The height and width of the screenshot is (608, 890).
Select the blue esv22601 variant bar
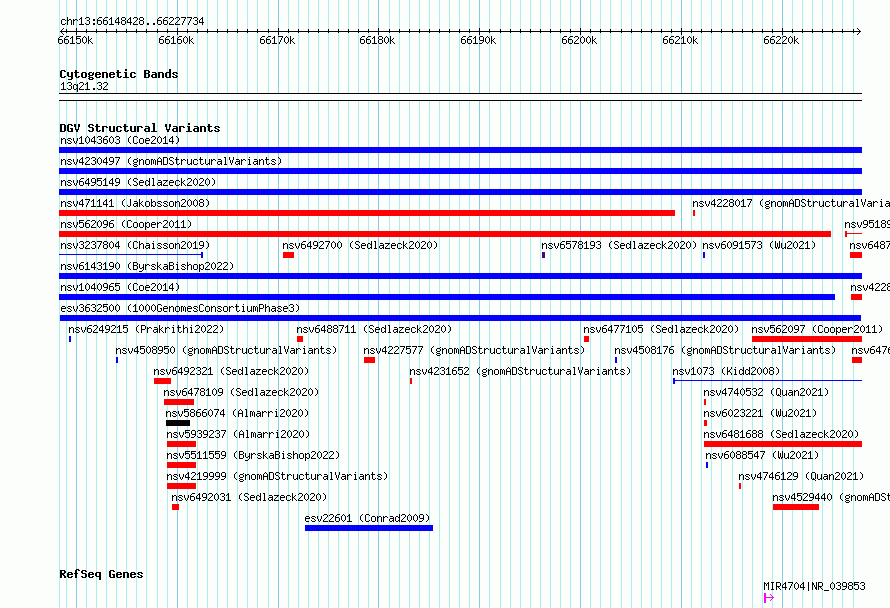click(369, 528)
